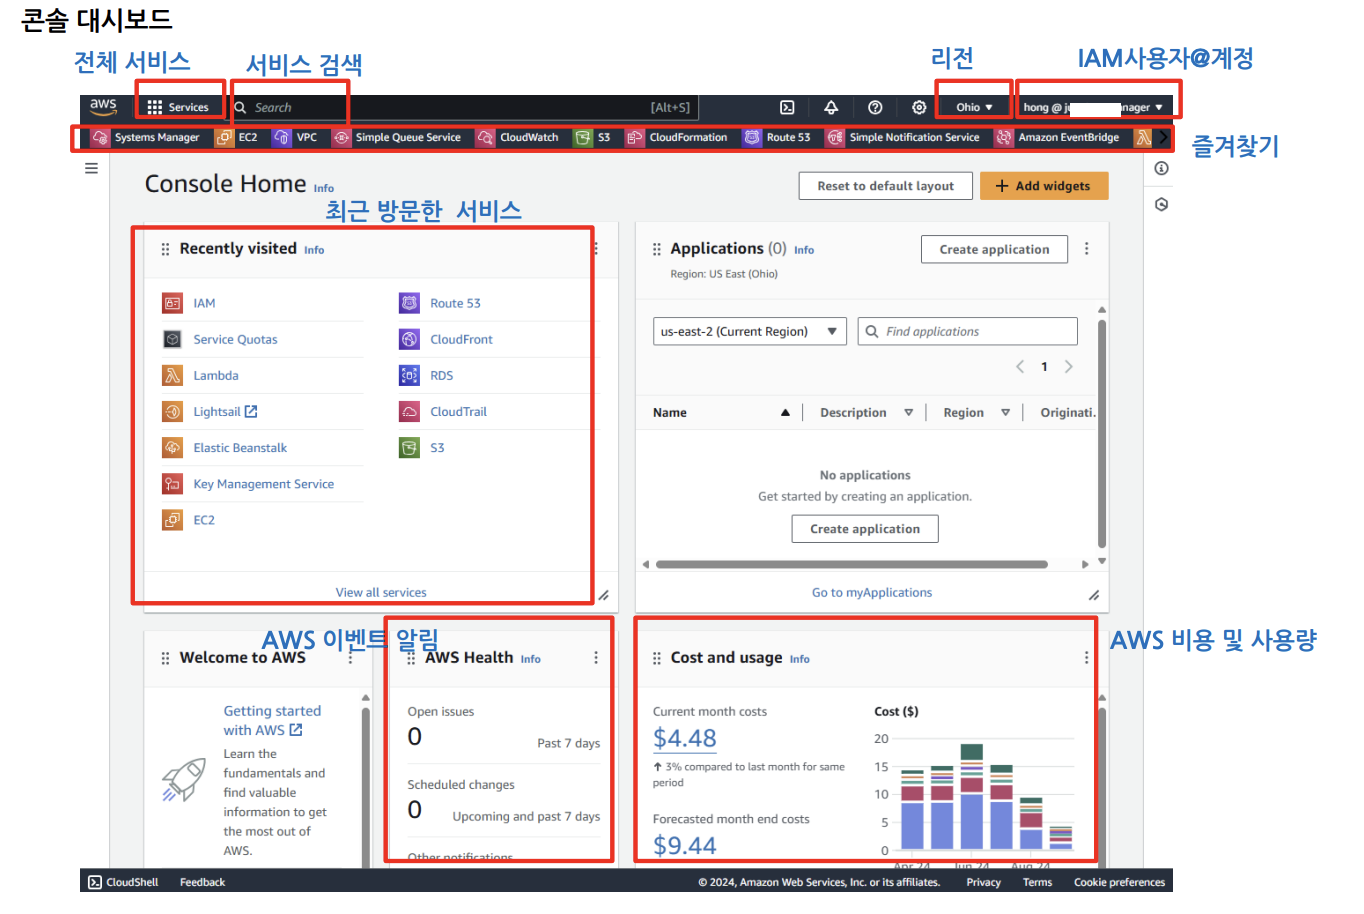Open settings gear icon in top bar

pos(919,107)
